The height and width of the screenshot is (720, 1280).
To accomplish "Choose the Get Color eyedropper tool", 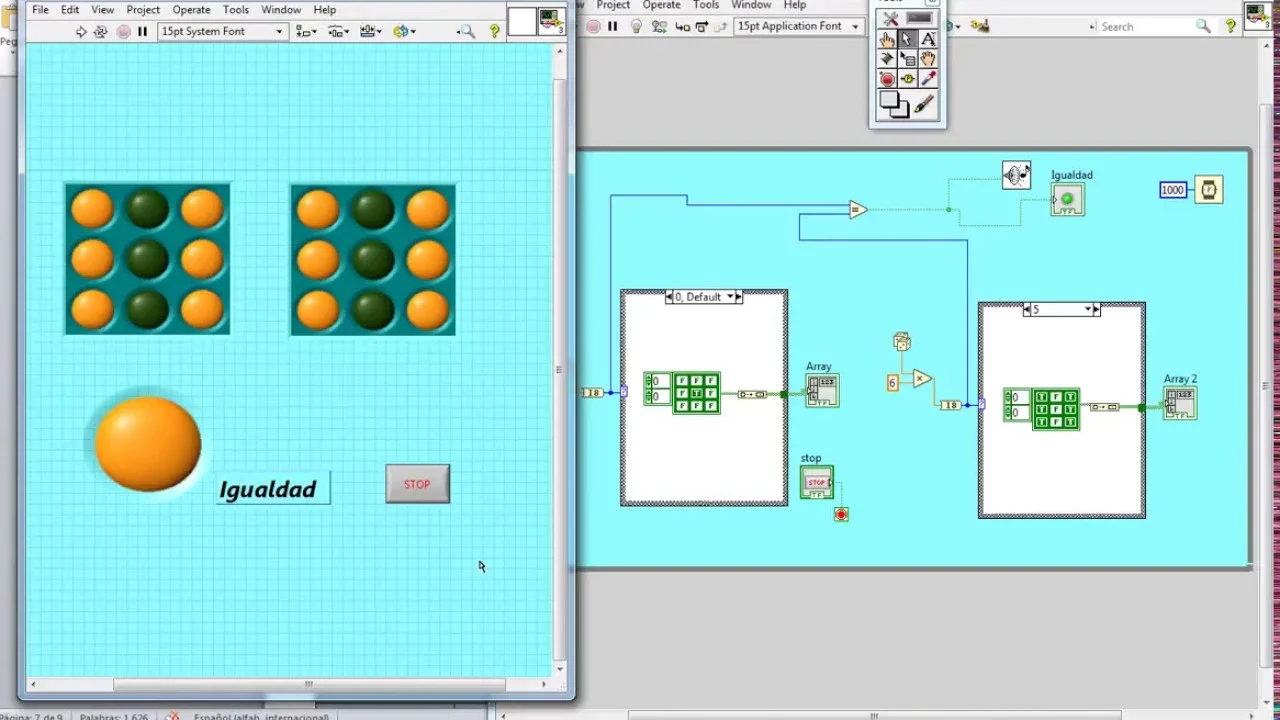I will tap(928, 79).
